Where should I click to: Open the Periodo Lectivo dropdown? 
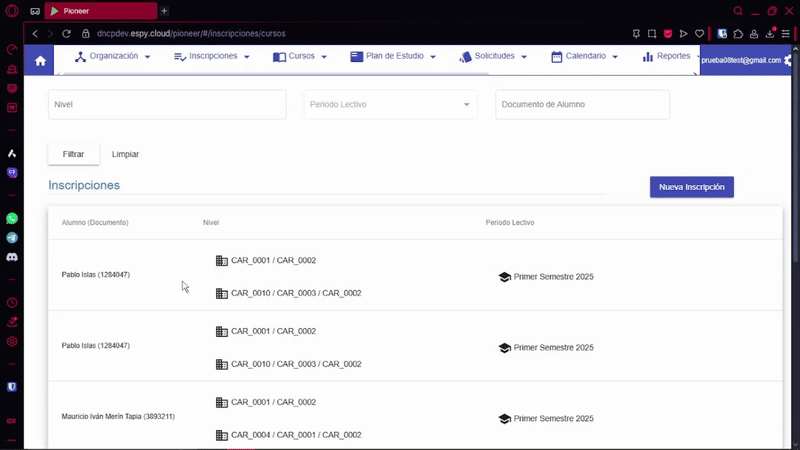[390, 104]
